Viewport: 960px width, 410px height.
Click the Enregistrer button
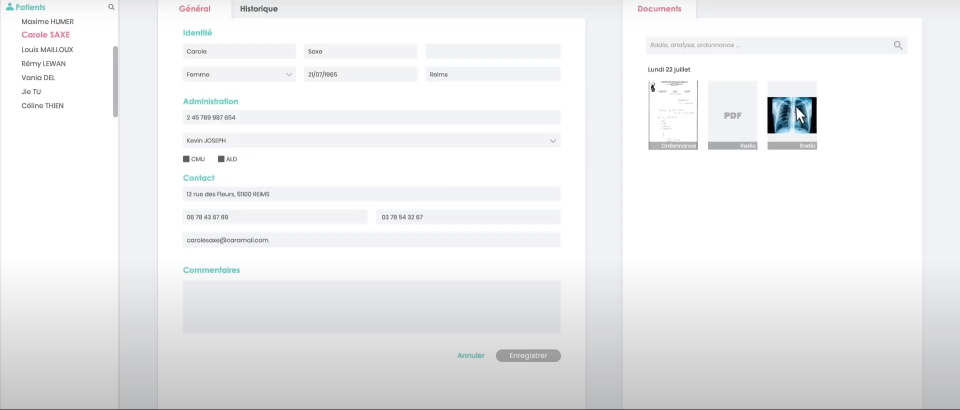pyautogui.click(x=528, y=356)
